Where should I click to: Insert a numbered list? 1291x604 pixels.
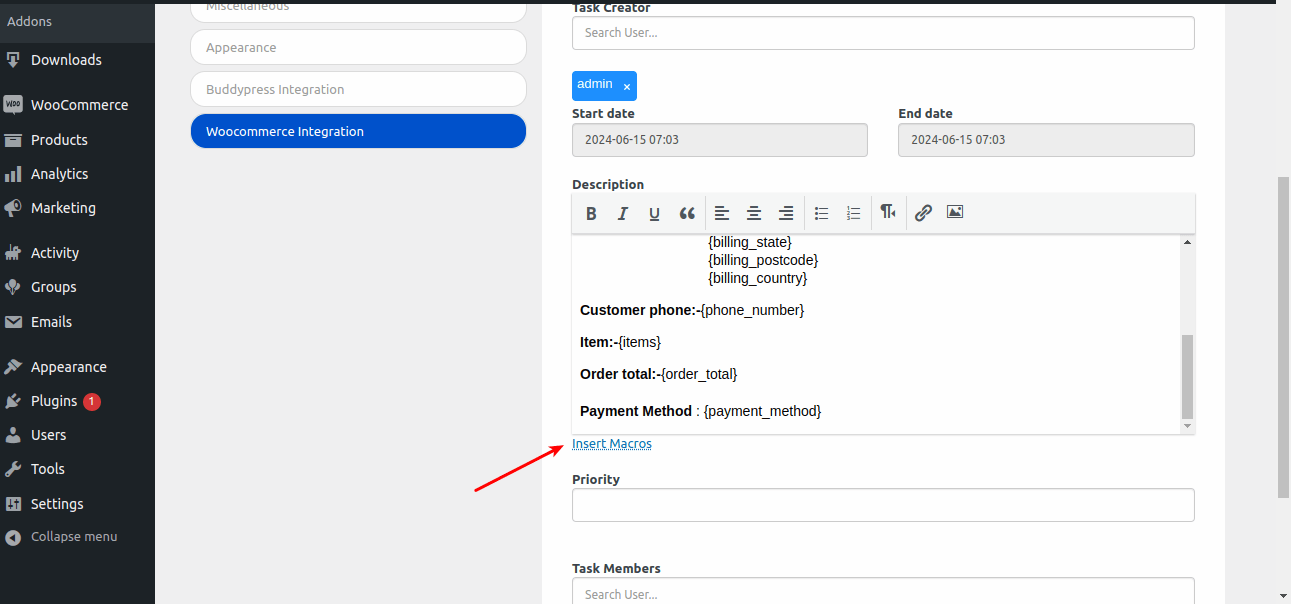coord(854,213)
